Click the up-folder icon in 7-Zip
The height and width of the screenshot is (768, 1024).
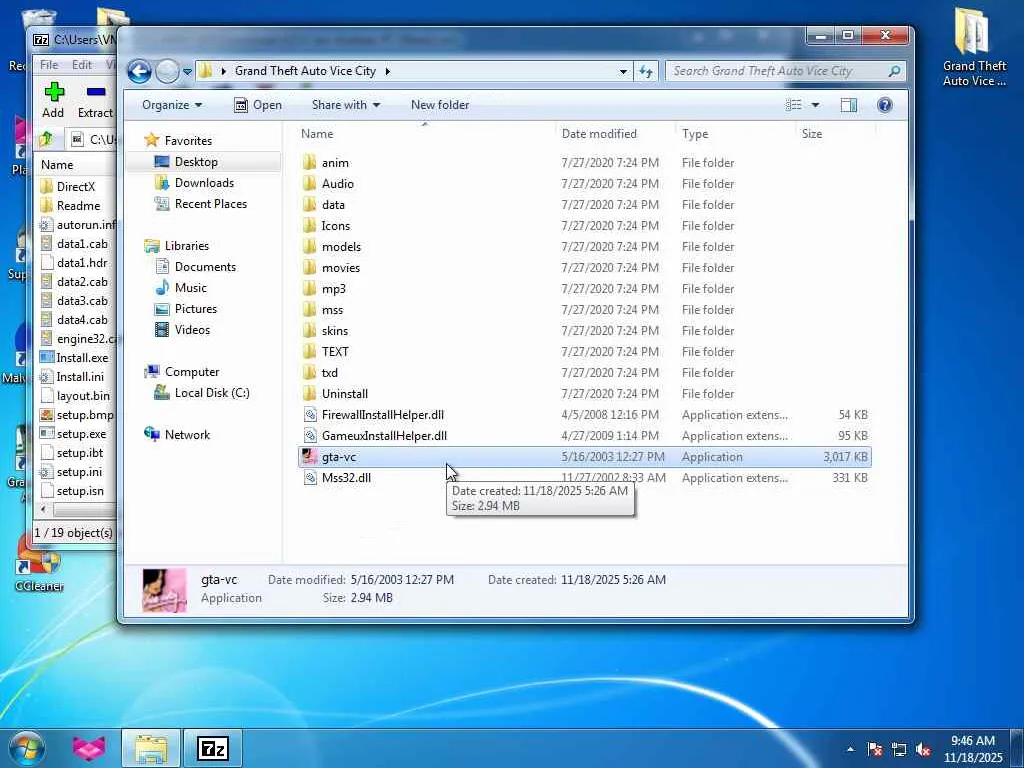click(46, 139)
